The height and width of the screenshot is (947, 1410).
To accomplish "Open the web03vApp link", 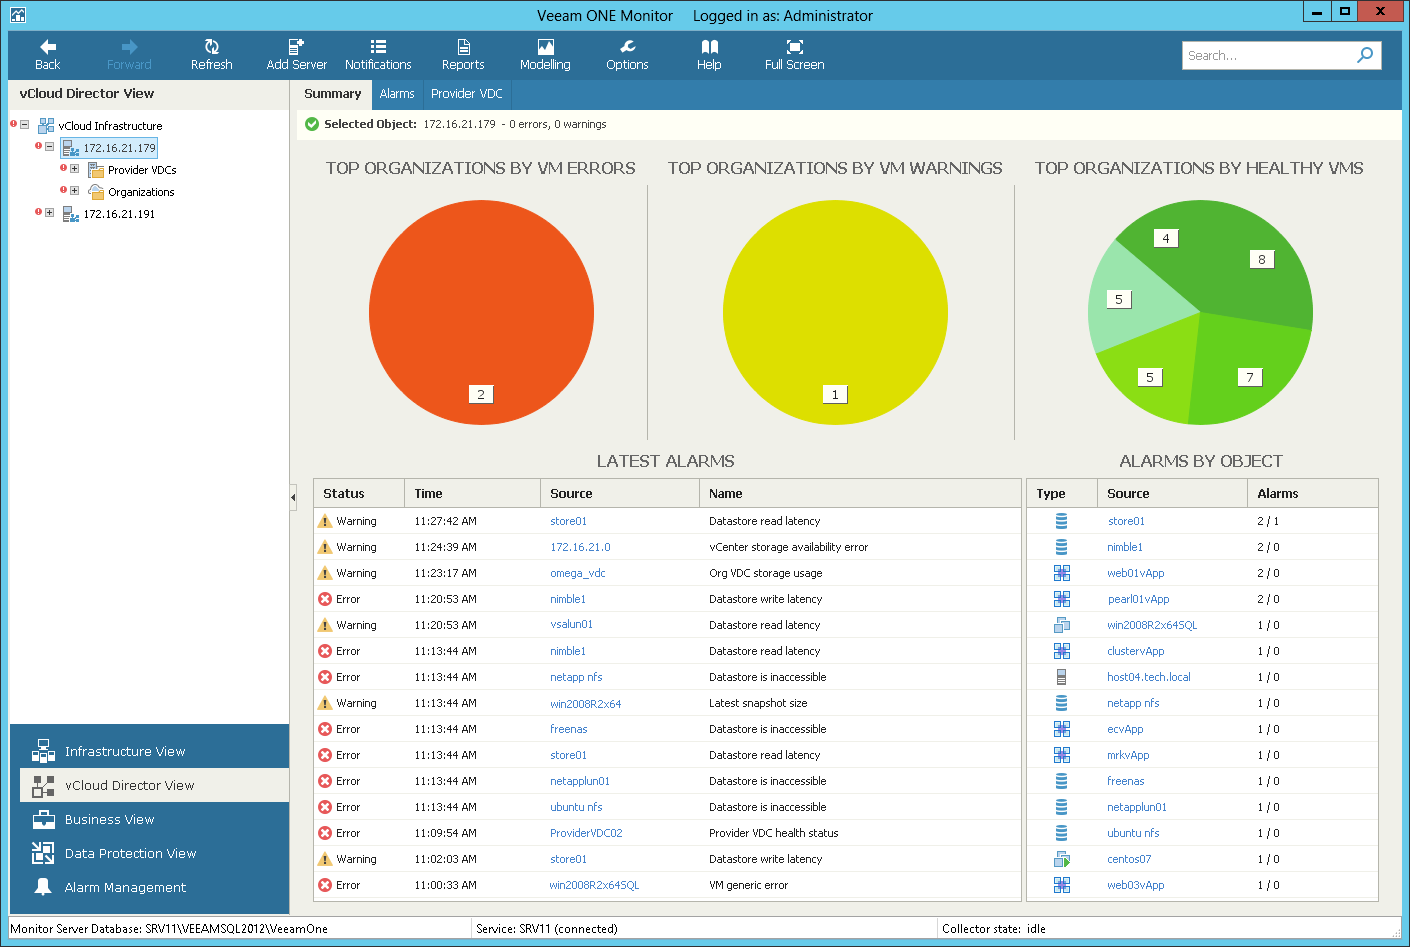I will 1135,885.
